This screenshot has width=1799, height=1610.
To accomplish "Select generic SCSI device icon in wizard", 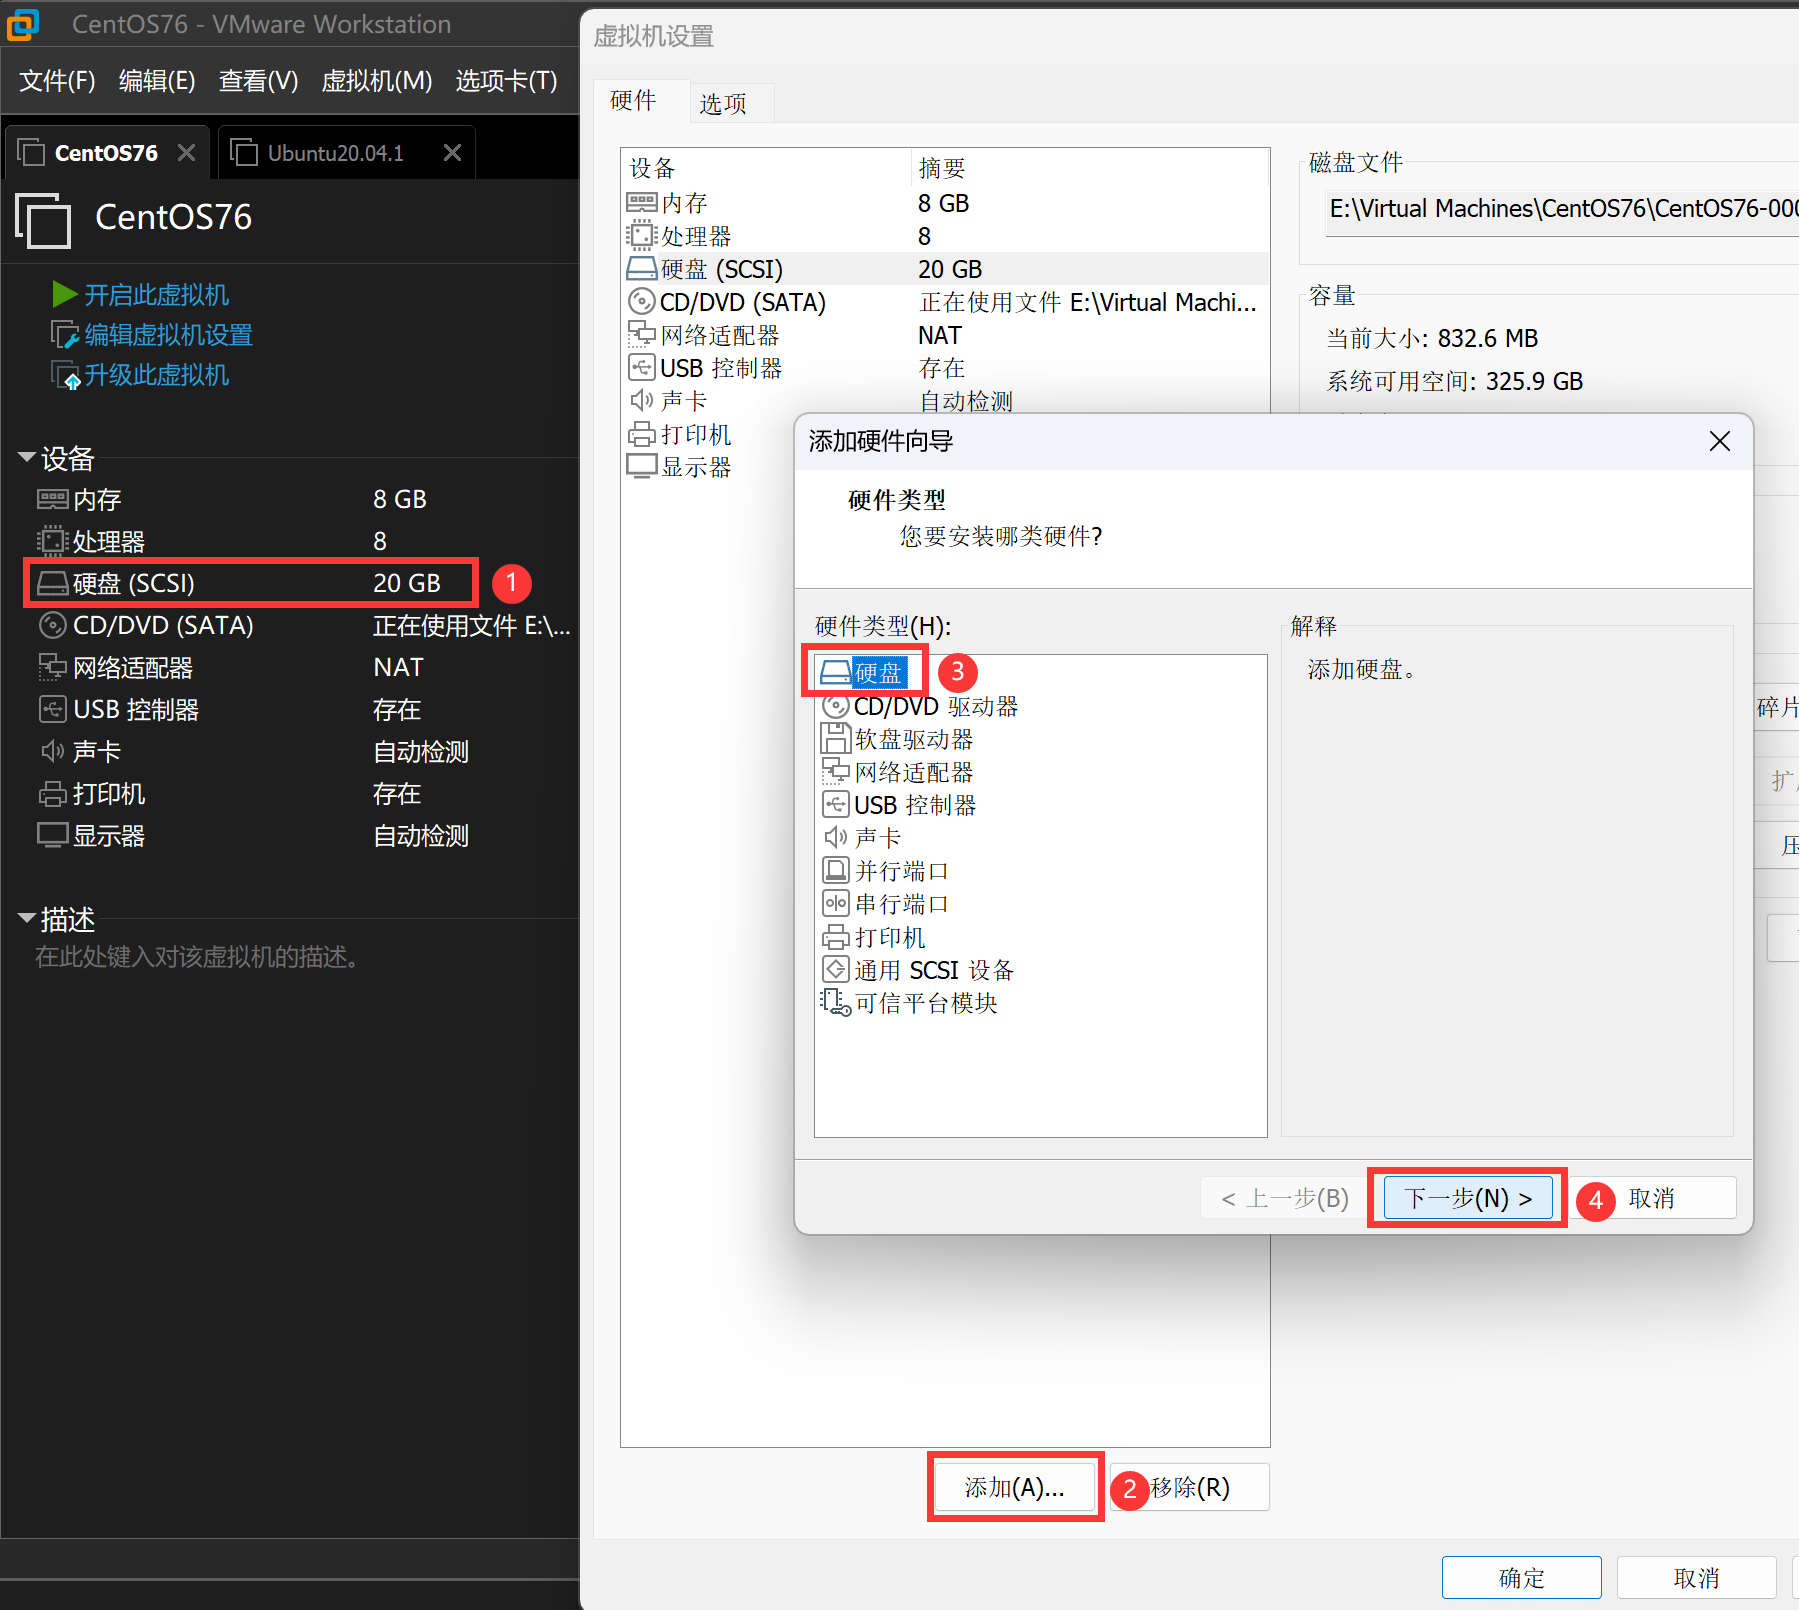I will [x=835, y=969].
